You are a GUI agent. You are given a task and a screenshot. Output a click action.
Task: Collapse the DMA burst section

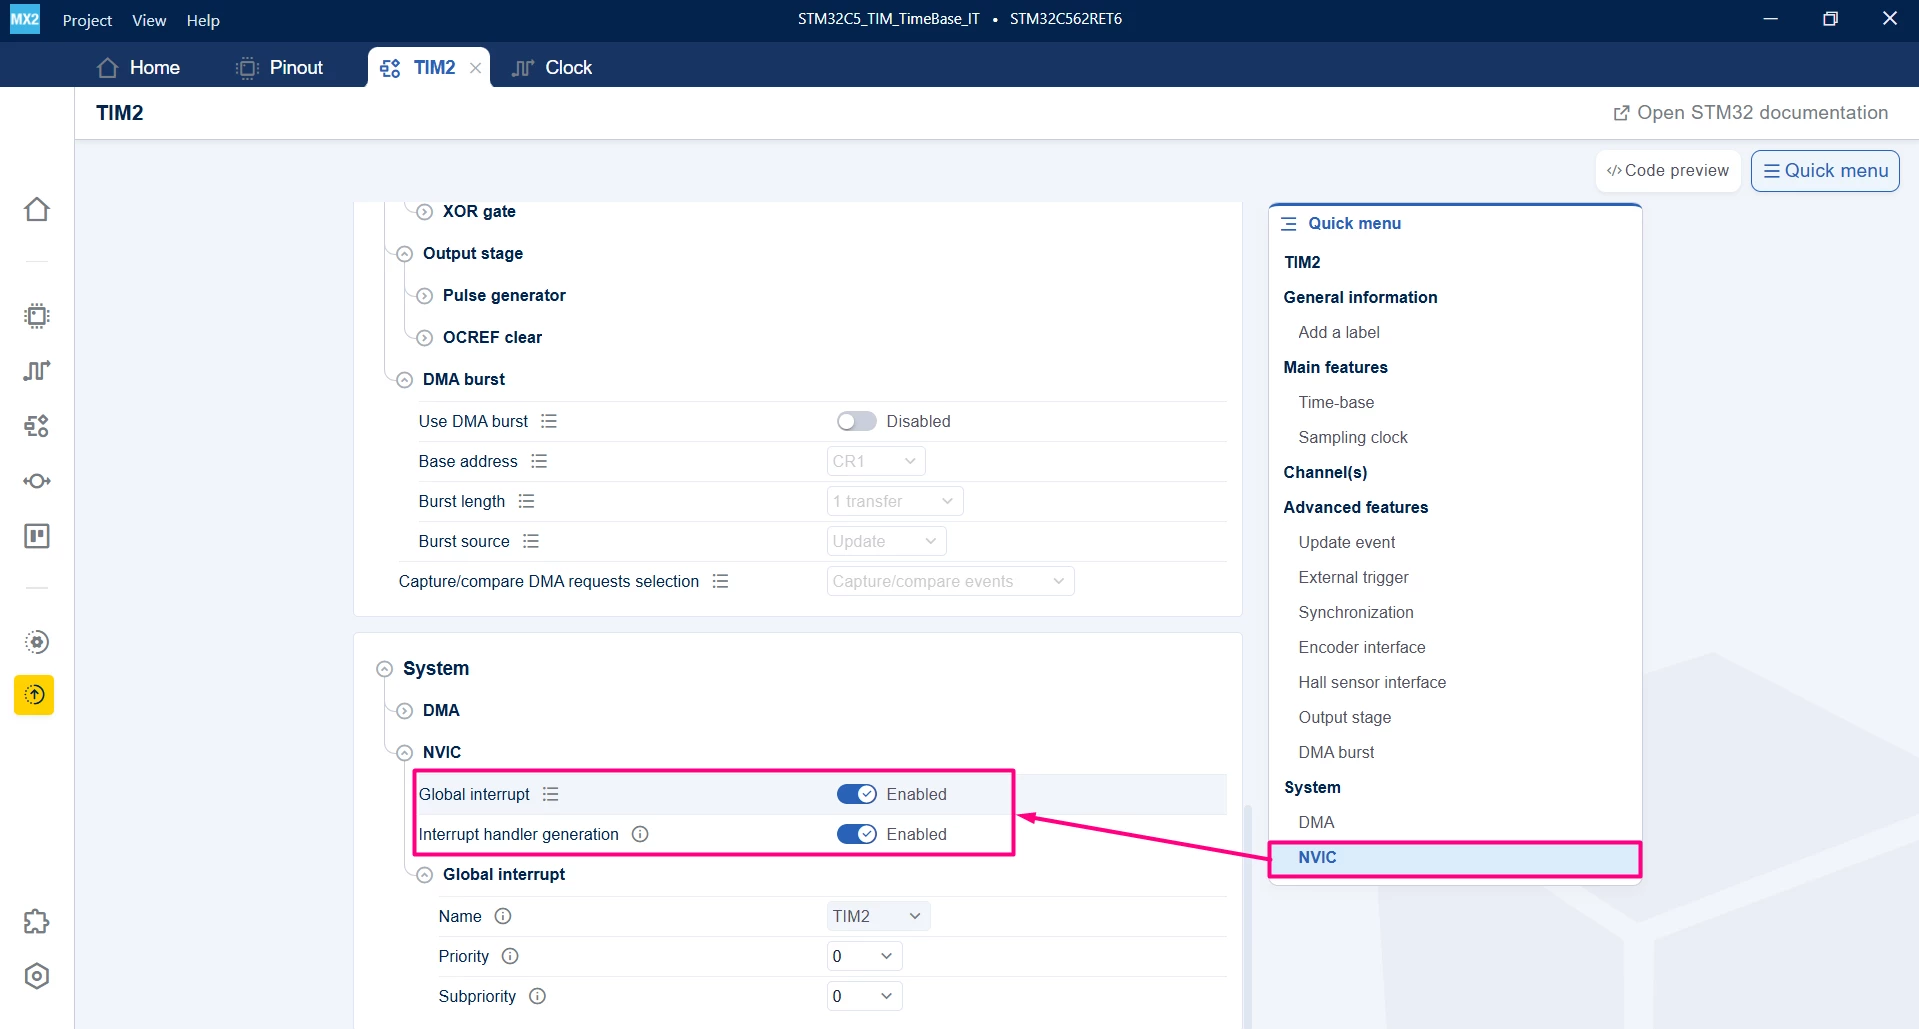405,380
